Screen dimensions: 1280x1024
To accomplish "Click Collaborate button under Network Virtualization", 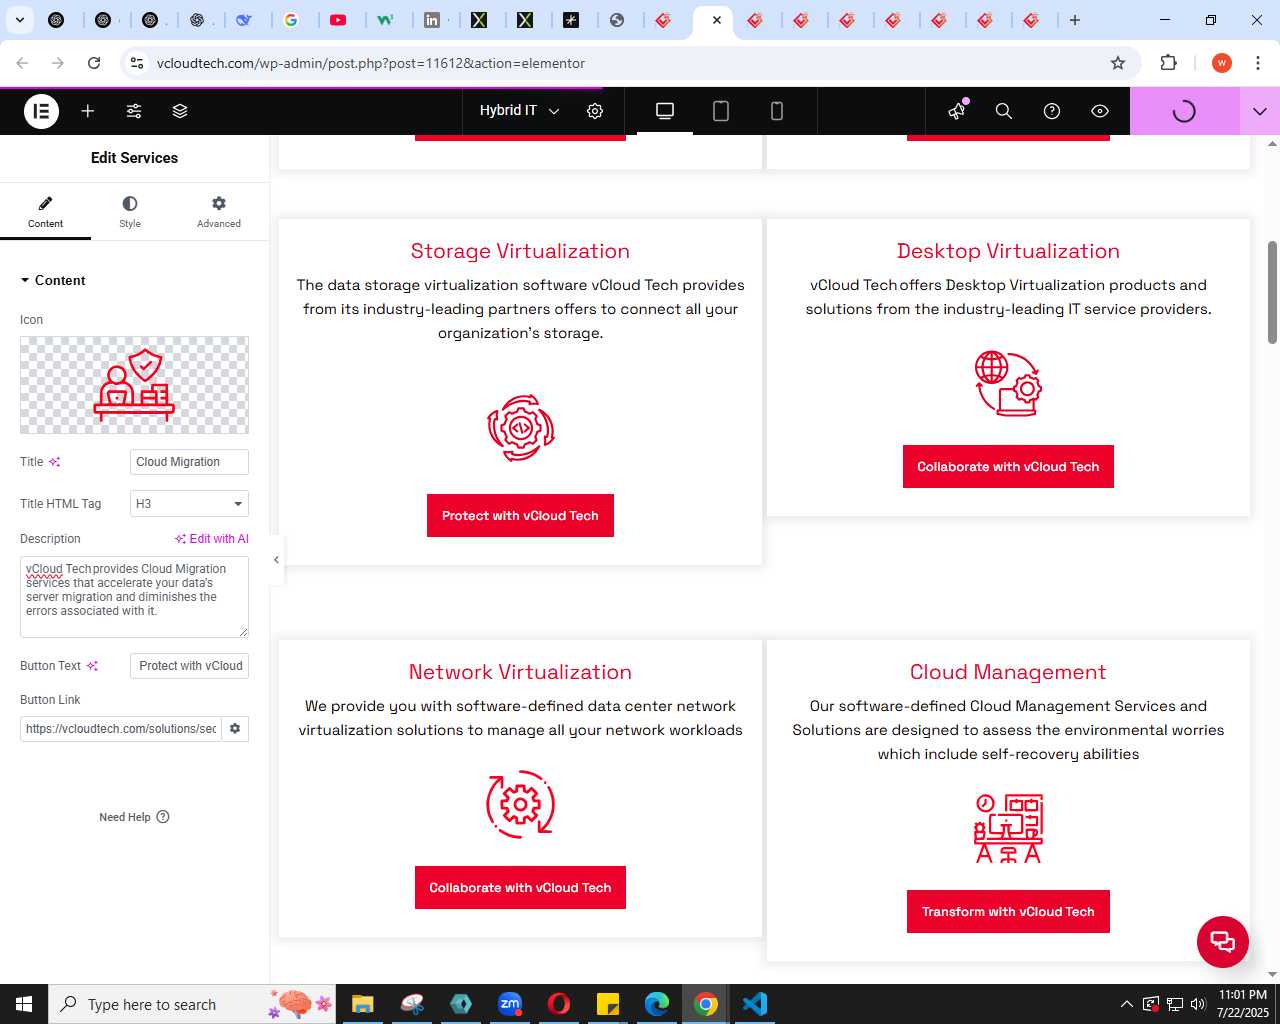I will (520, 888).
